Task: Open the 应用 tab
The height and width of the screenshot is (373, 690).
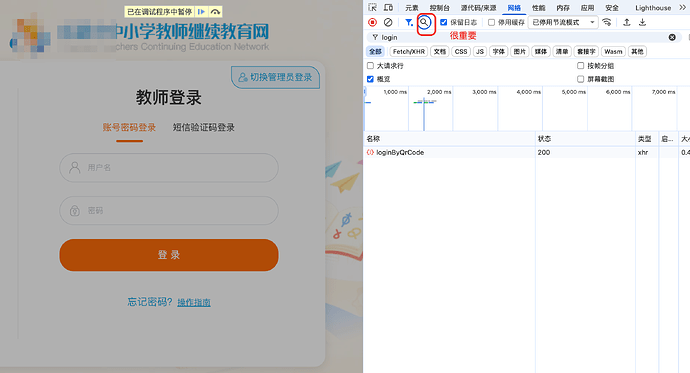Action: click(587, 7)
